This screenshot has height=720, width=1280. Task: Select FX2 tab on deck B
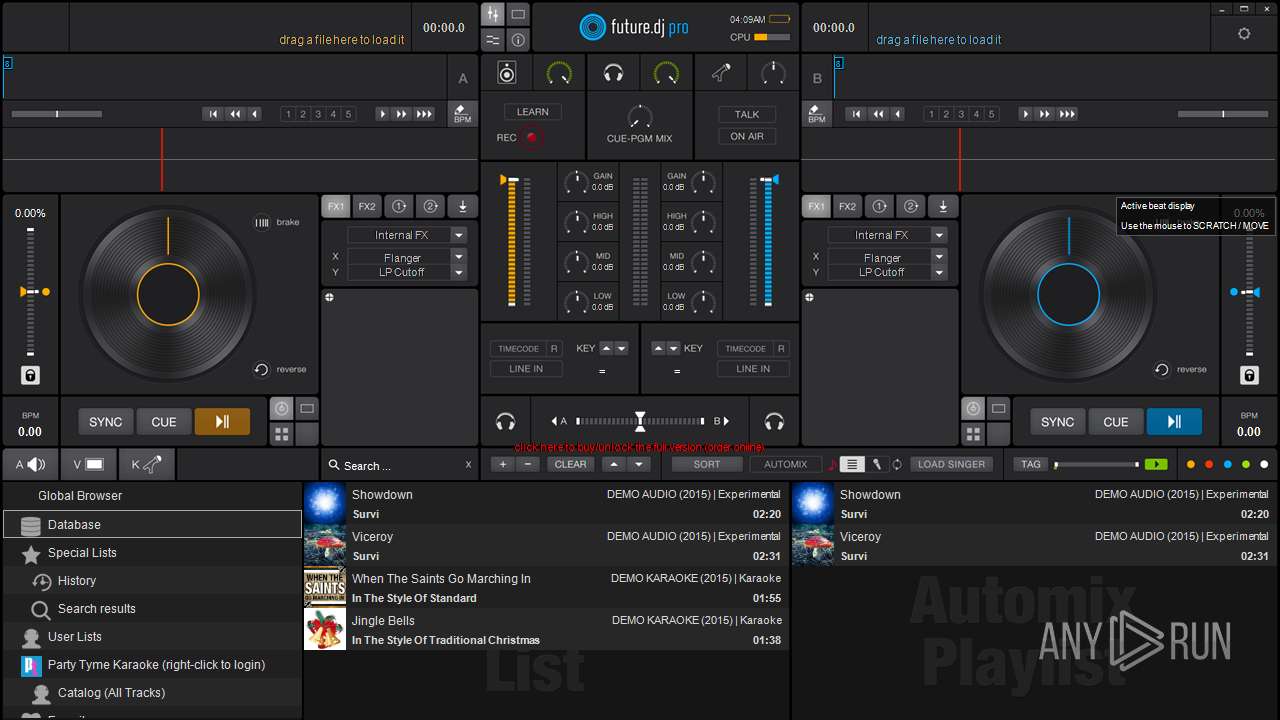847,206
